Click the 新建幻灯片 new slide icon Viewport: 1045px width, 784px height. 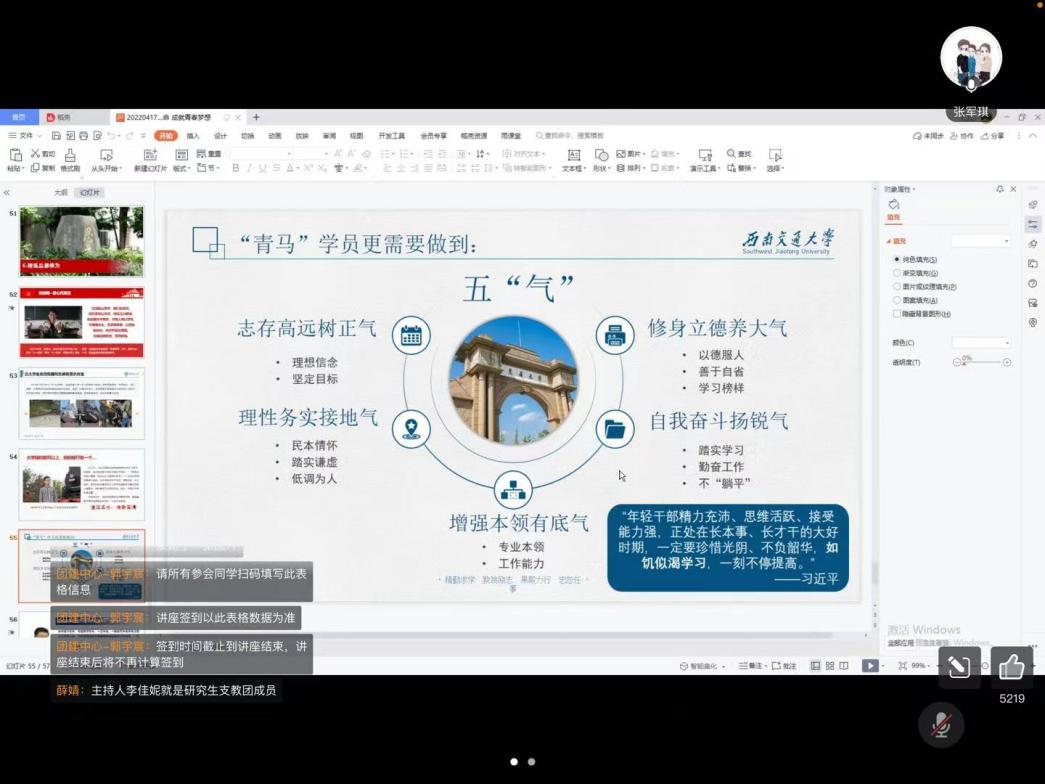point(150,155)
